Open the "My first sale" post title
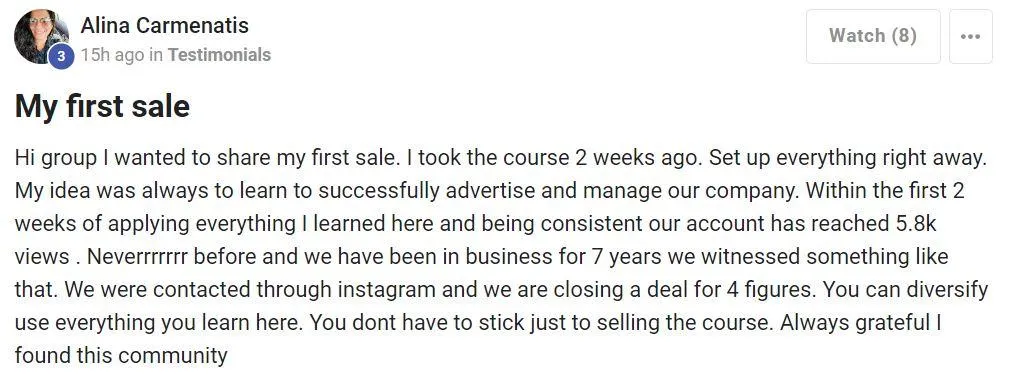The height and width of the screenshot is (374, 1009). [x=102, y=106]
